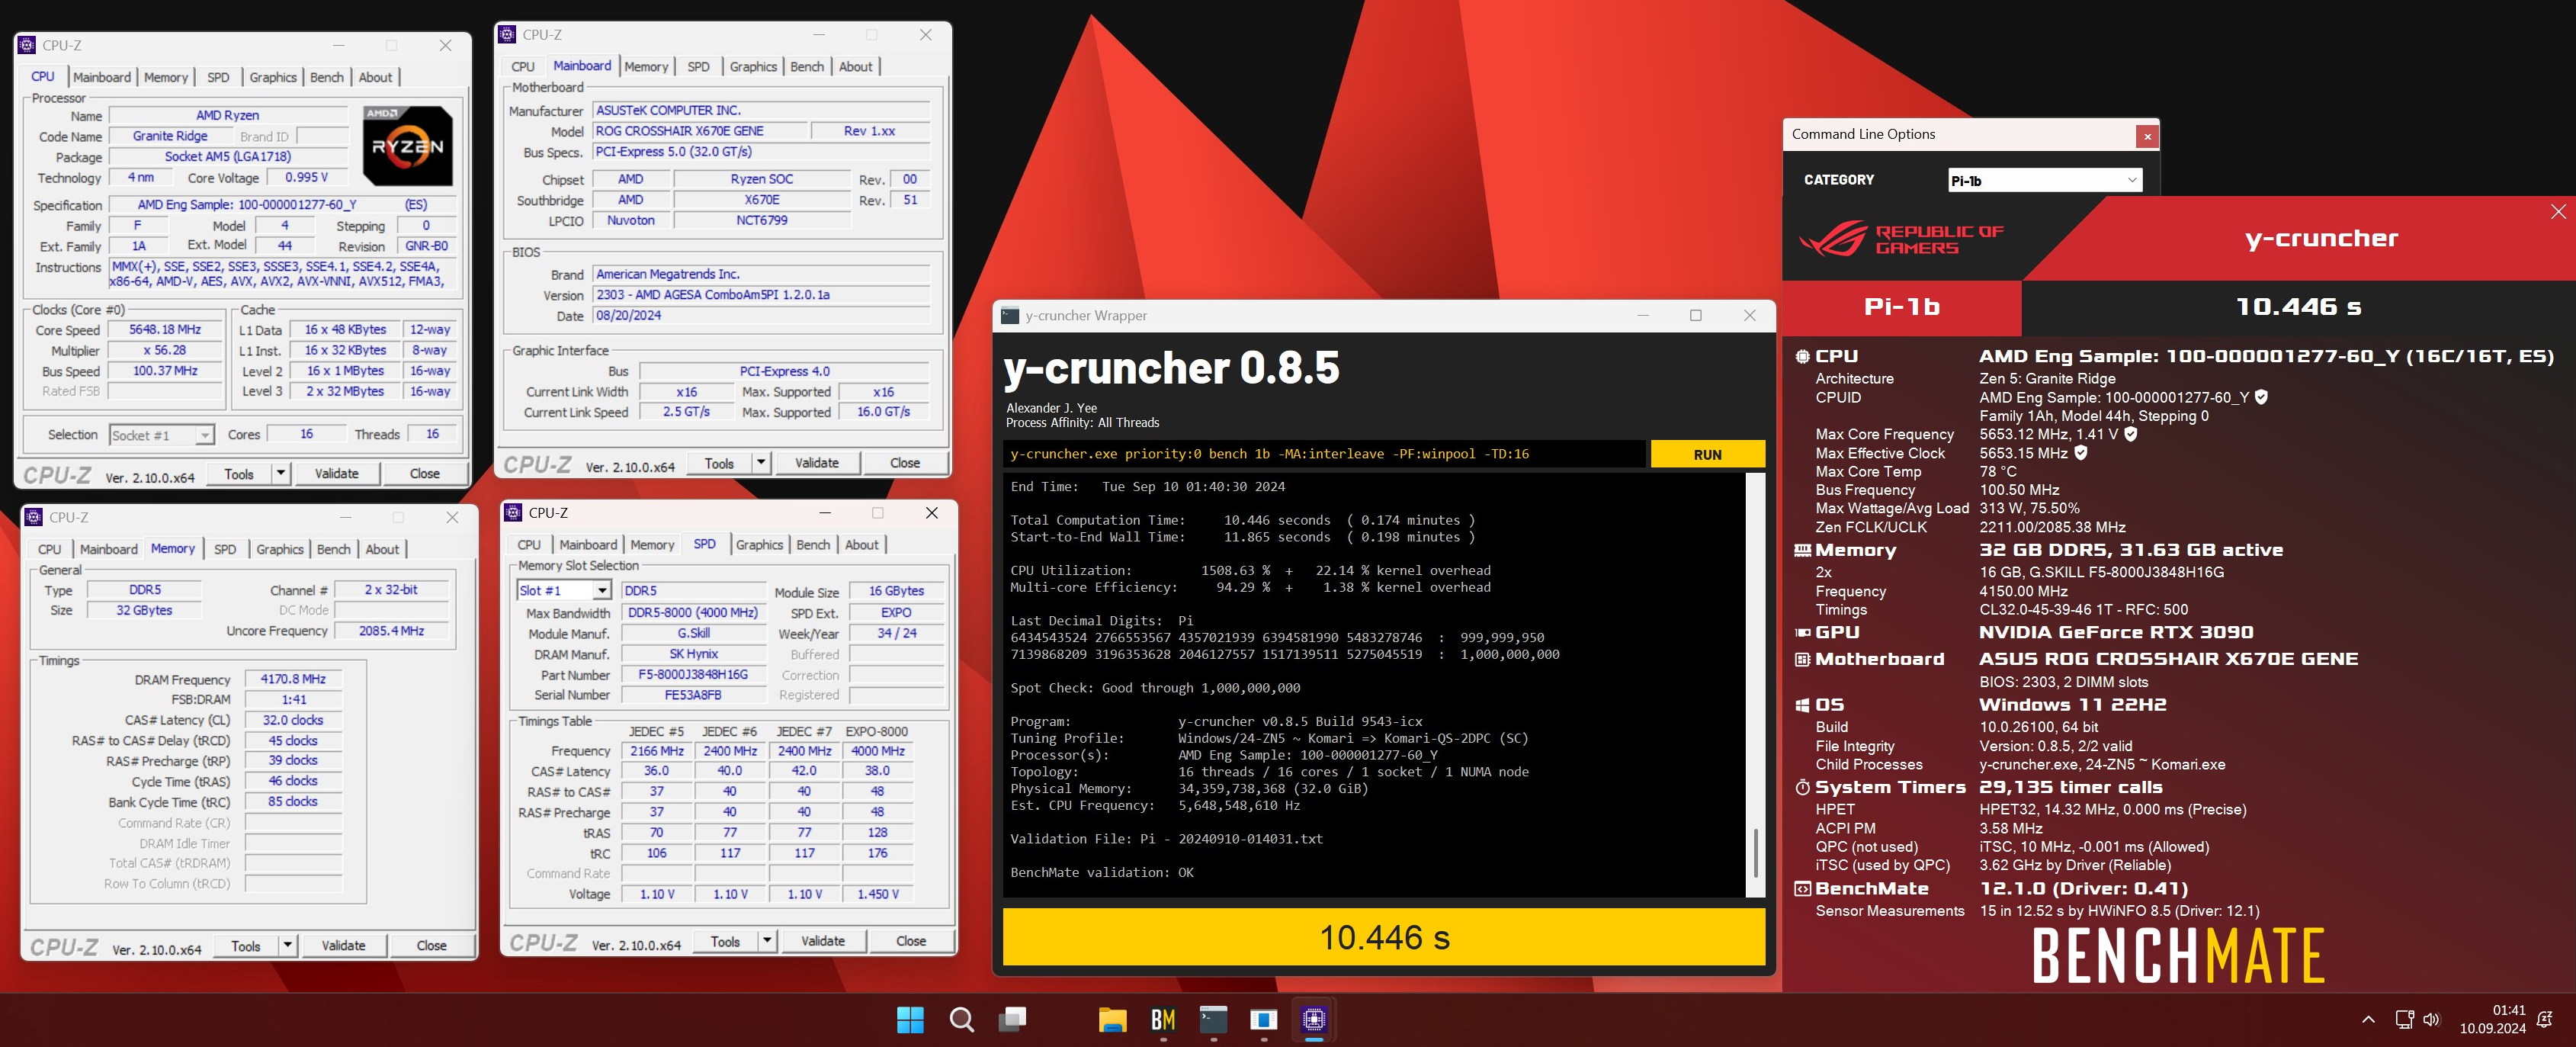Click the F5-8000J3848H16G Part Number field
This screenshot has width=2576, height=1047.
(x=693, y=674)
